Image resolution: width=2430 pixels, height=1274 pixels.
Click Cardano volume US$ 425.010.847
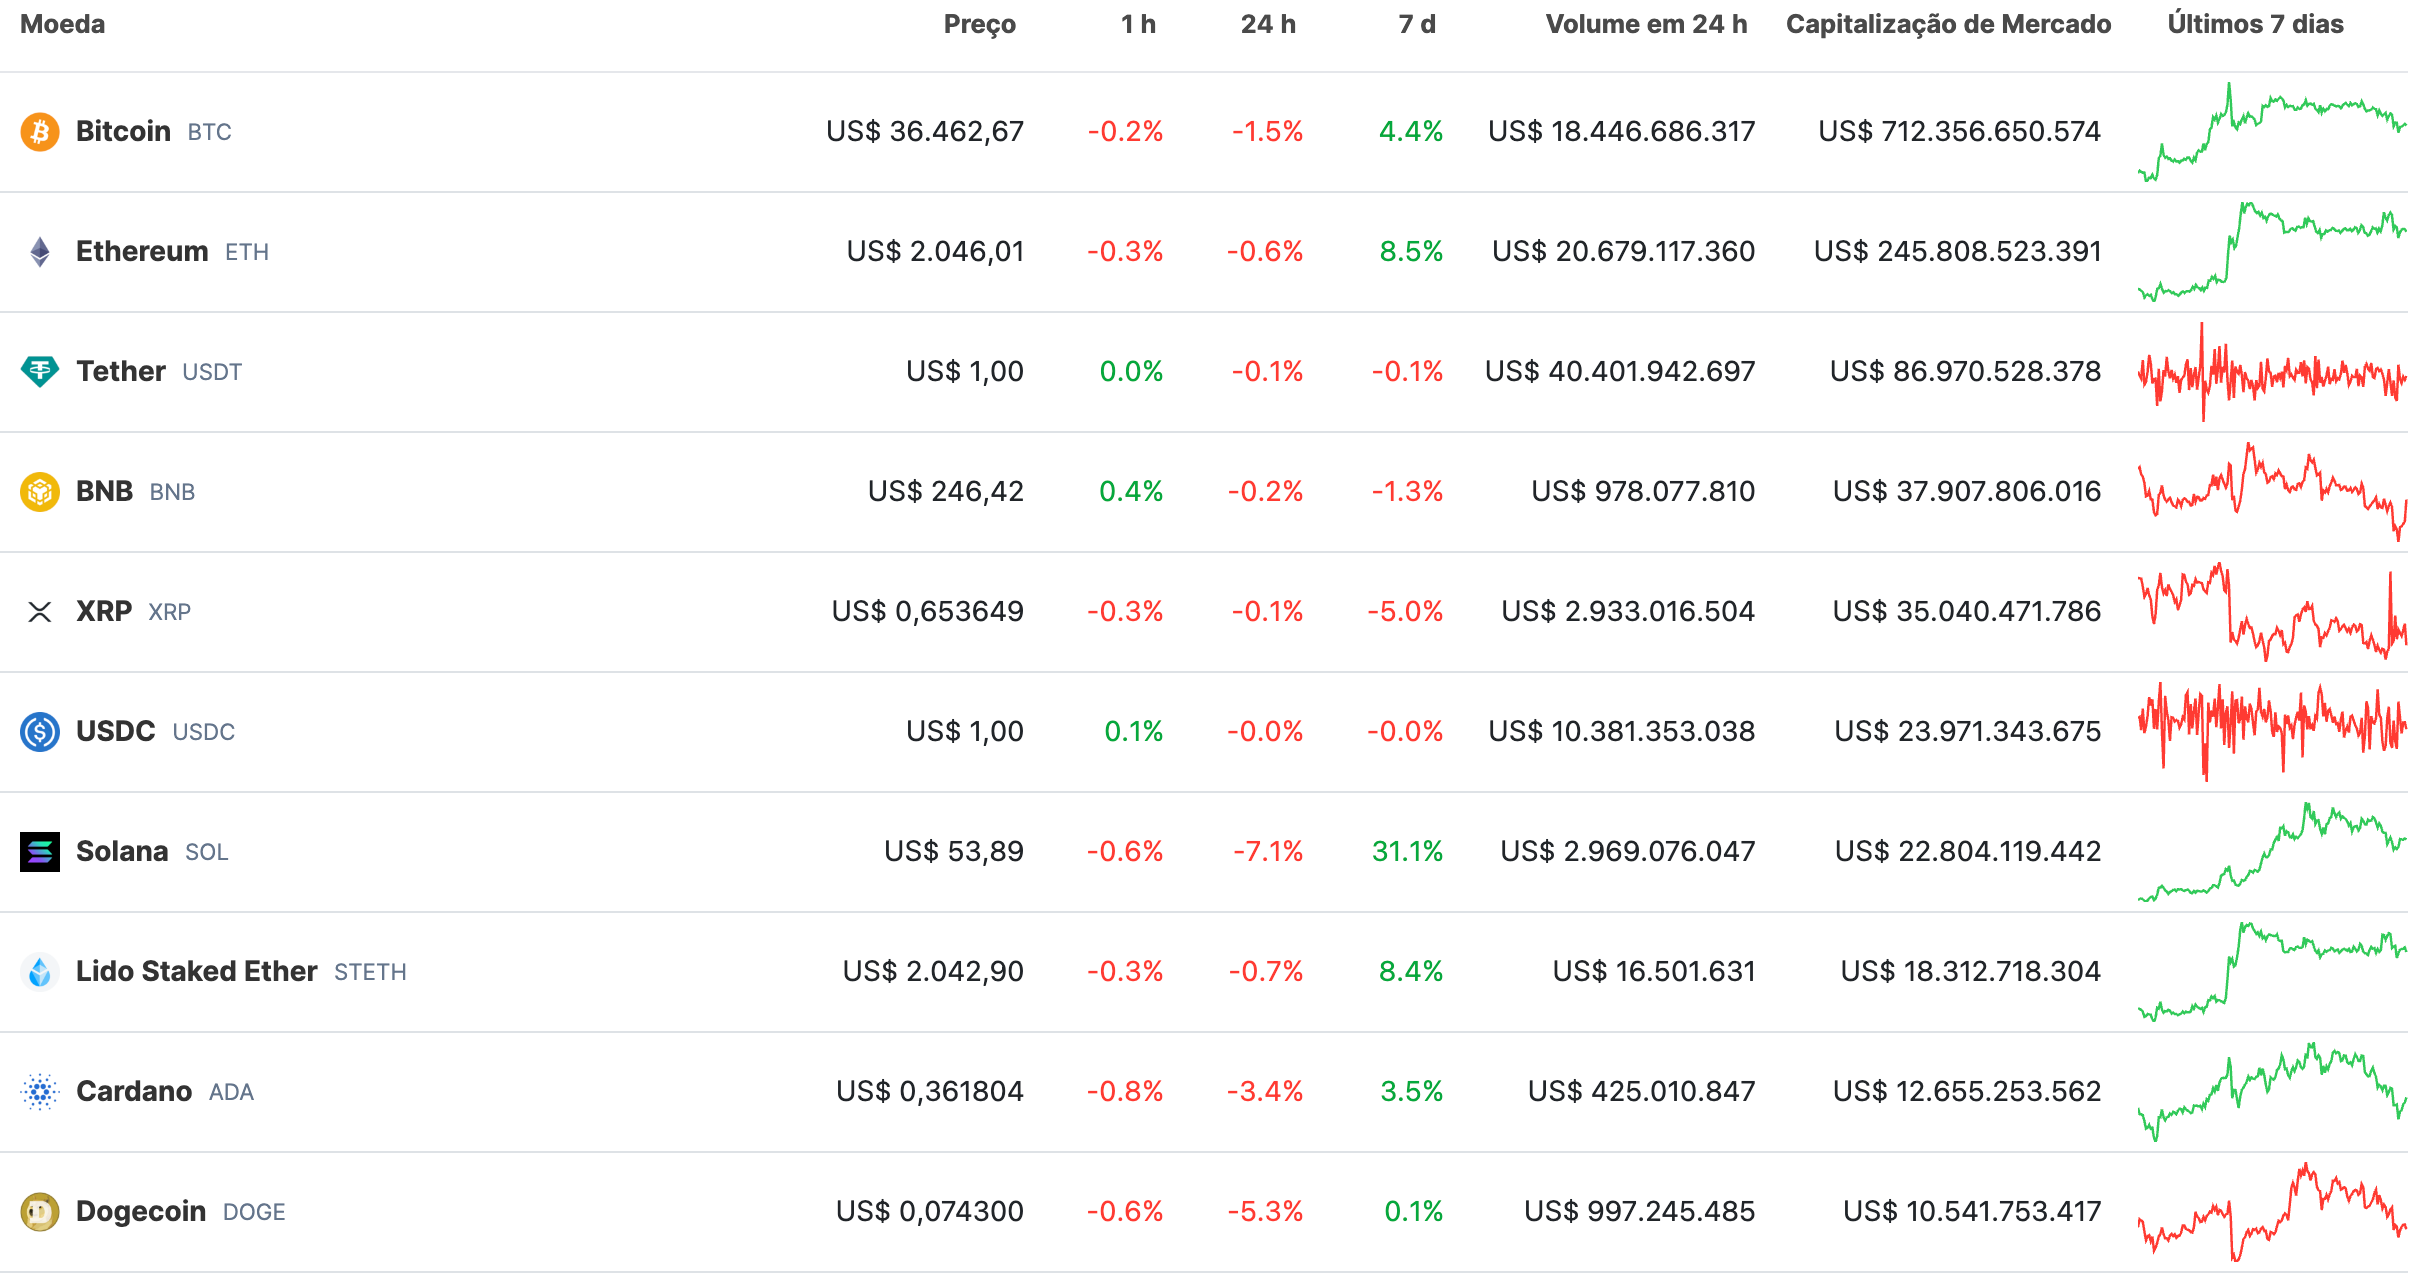coord(1641,1092)
